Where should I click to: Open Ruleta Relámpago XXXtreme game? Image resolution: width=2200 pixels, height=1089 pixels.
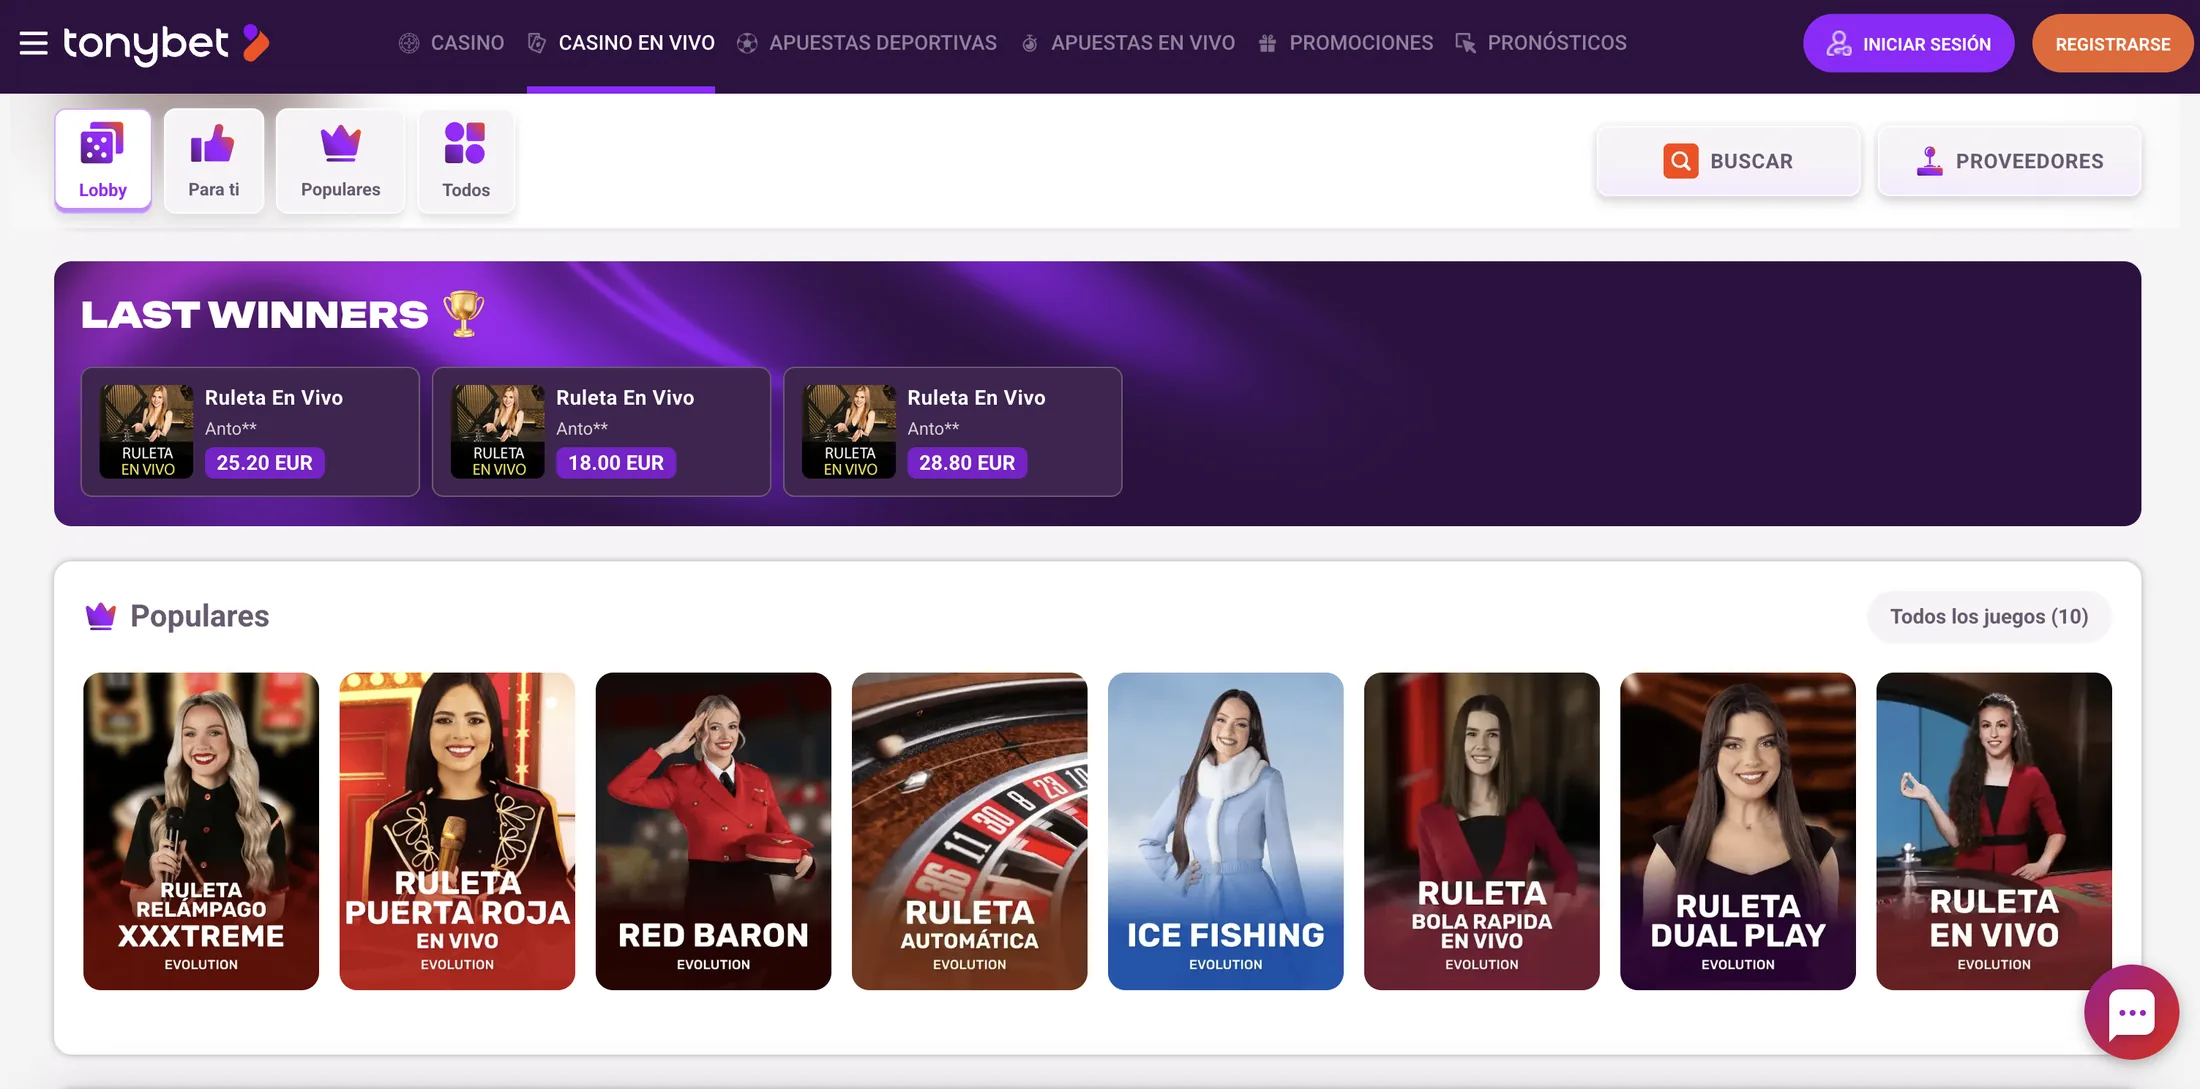(201, 831)
